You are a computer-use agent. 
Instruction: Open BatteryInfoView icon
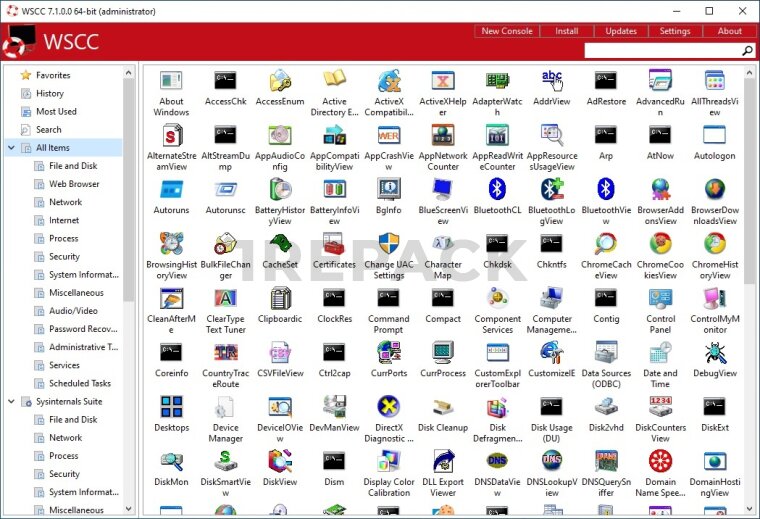pyautogui.click(x=334, y=189)
